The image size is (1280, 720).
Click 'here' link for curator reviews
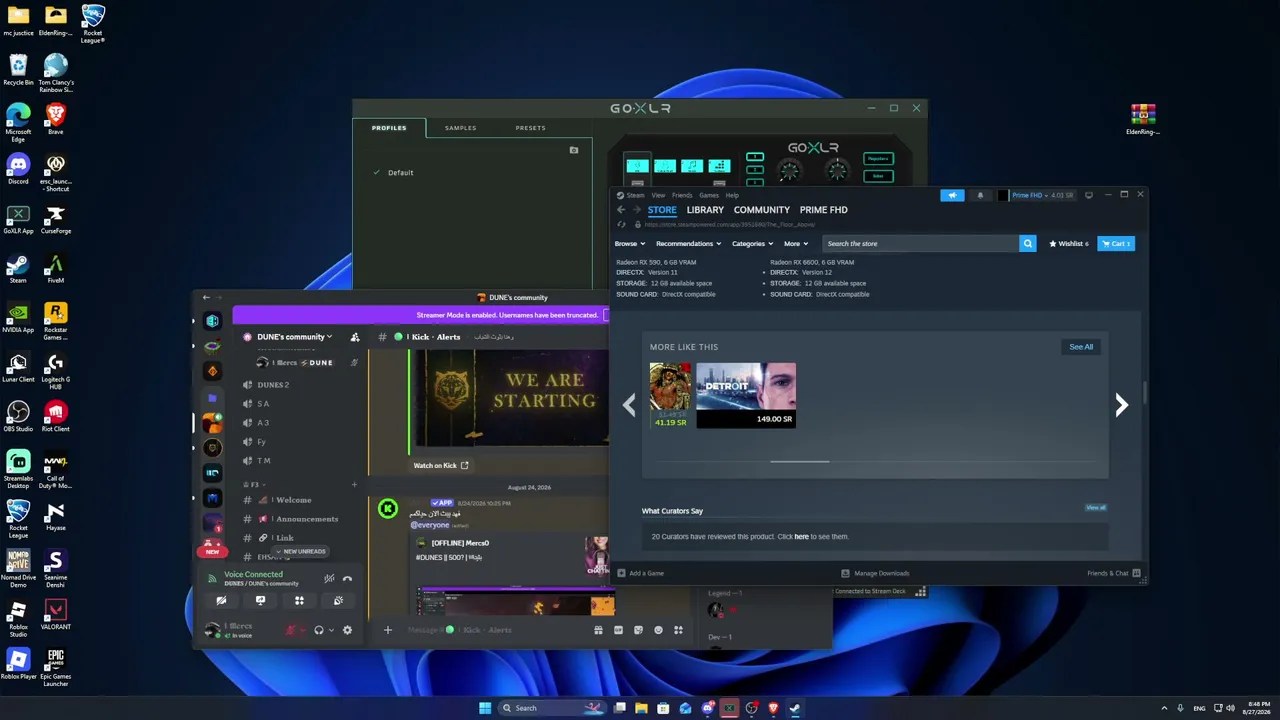click(x=801, y=537)
